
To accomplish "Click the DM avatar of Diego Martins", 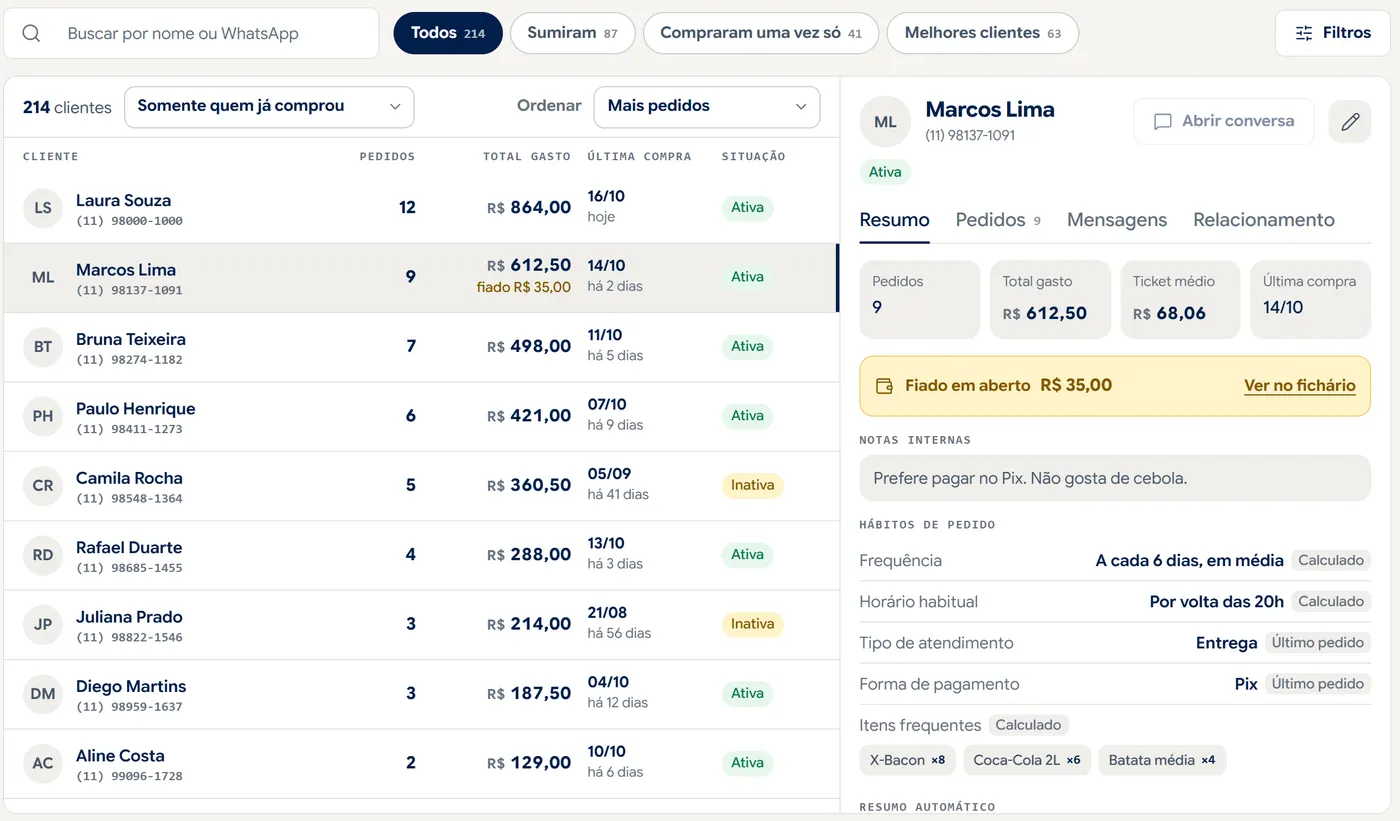I will point(43,694).
